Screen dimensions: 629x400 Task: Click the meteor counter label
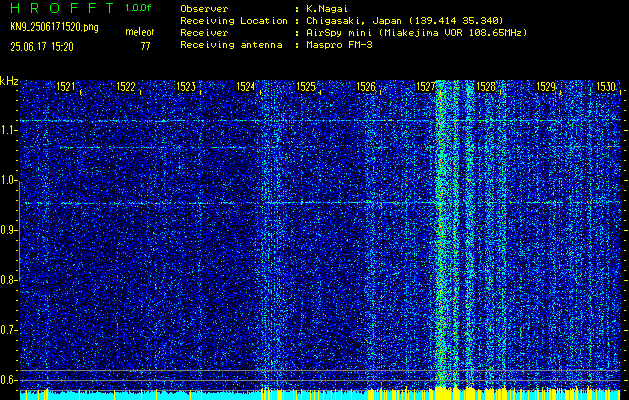[140, 32]
